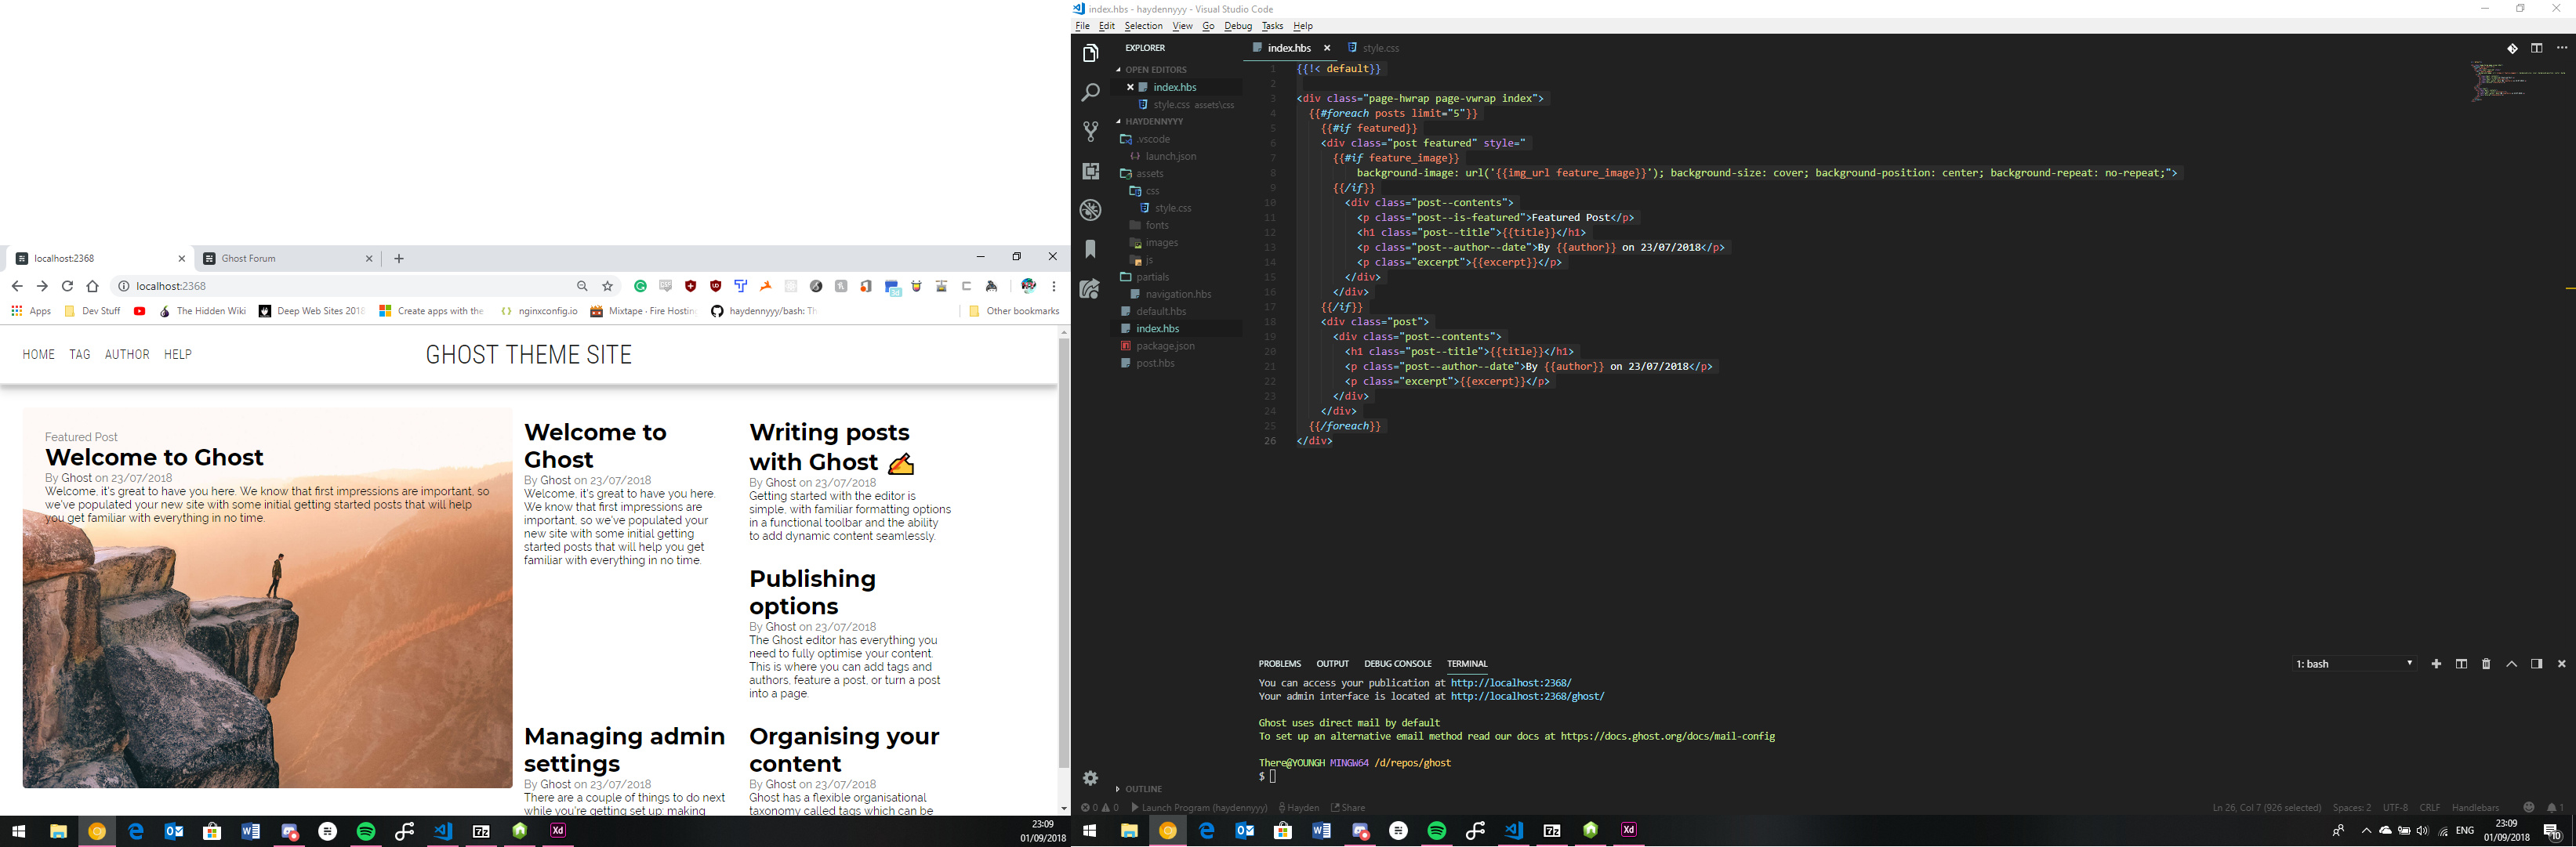Screen dimensions: 2576x847
Task: Create new terminal with plus icon
Action: (x=2436, y=664)
